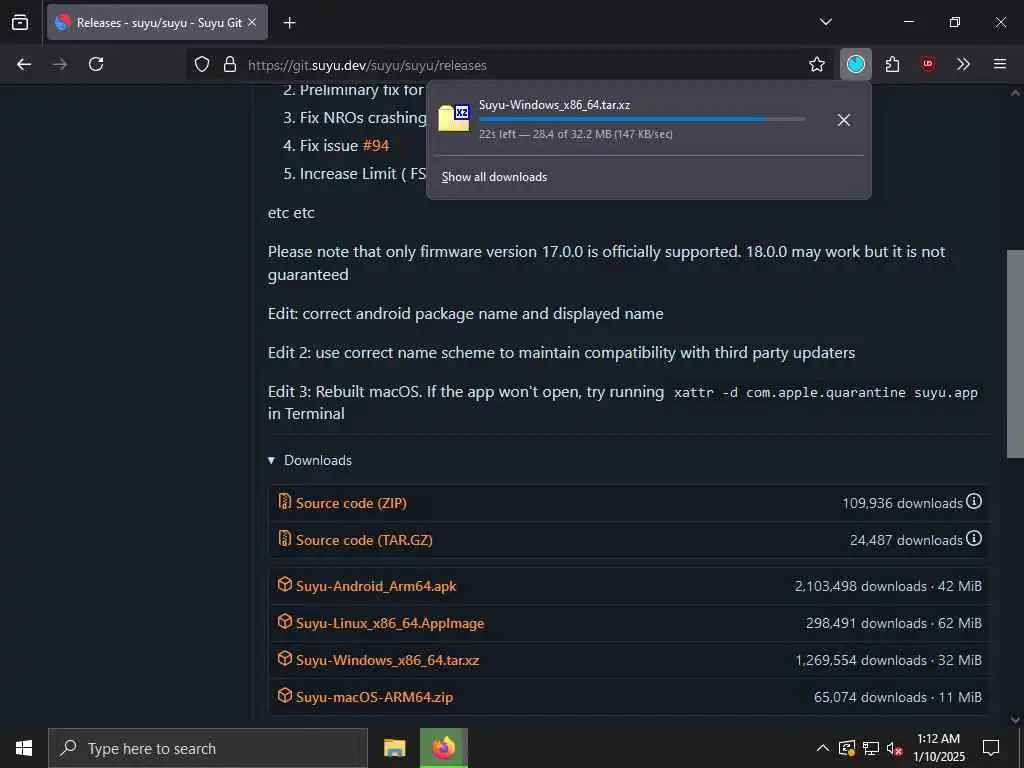Viewport: 1024px width, 768px height.
Task: Click info icon beside 109,936 downloads
Action: 974,501
